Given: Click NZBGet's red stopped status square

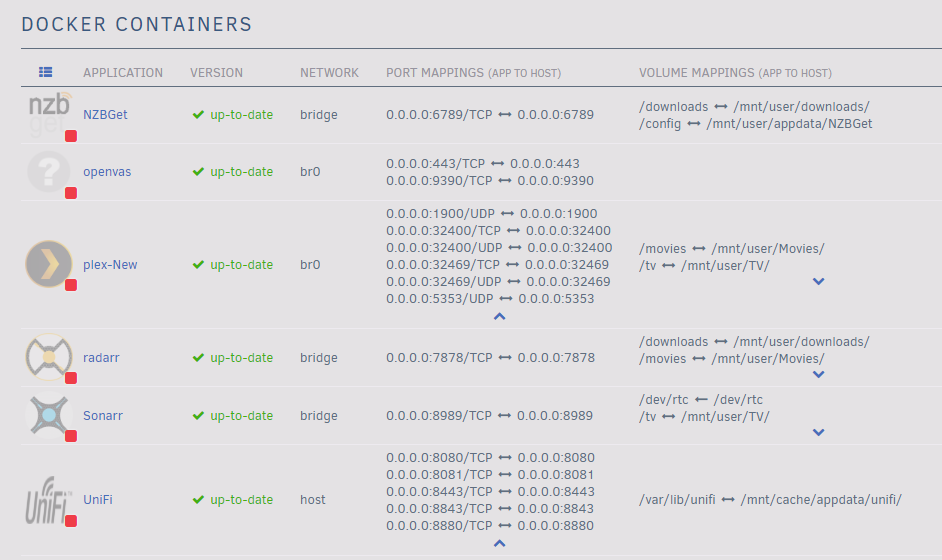Looking at the screenshot, I should pyautogui.click(x=71, y=136).
